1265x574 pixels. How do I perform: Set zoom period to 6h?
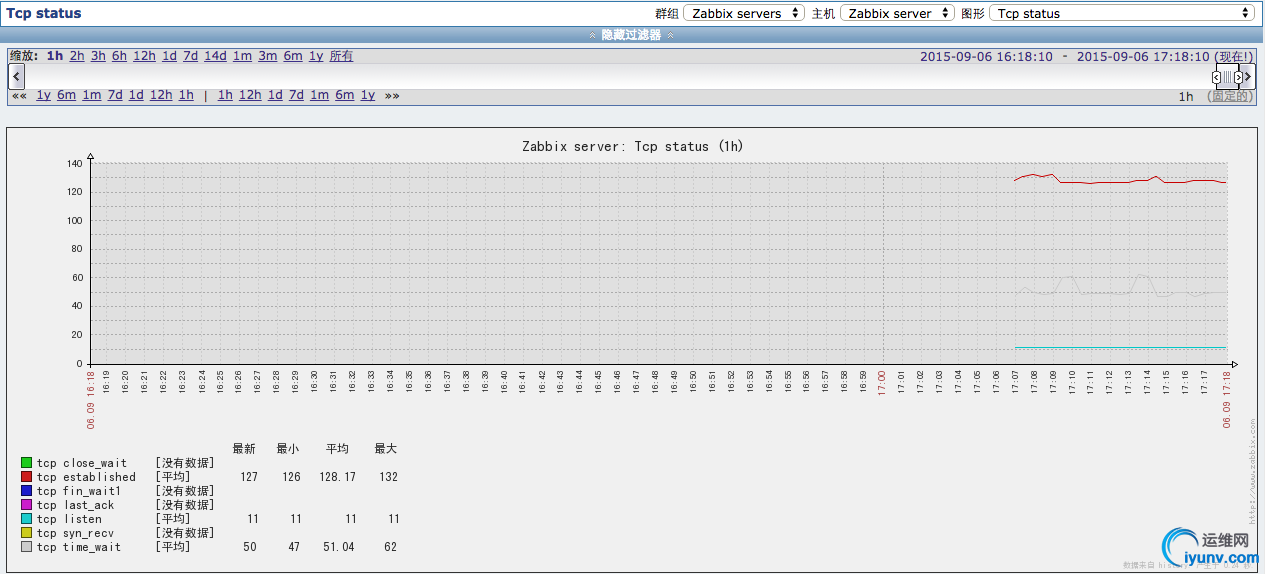(x=119, y=56)
